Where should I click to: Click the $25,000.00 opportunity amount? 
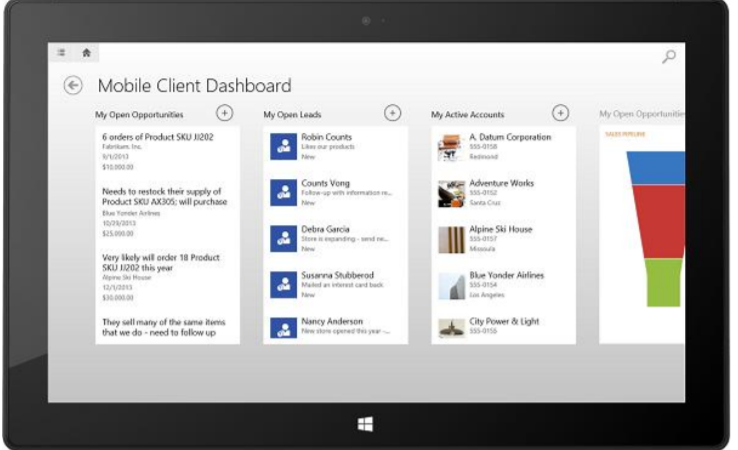click(118, 233)
